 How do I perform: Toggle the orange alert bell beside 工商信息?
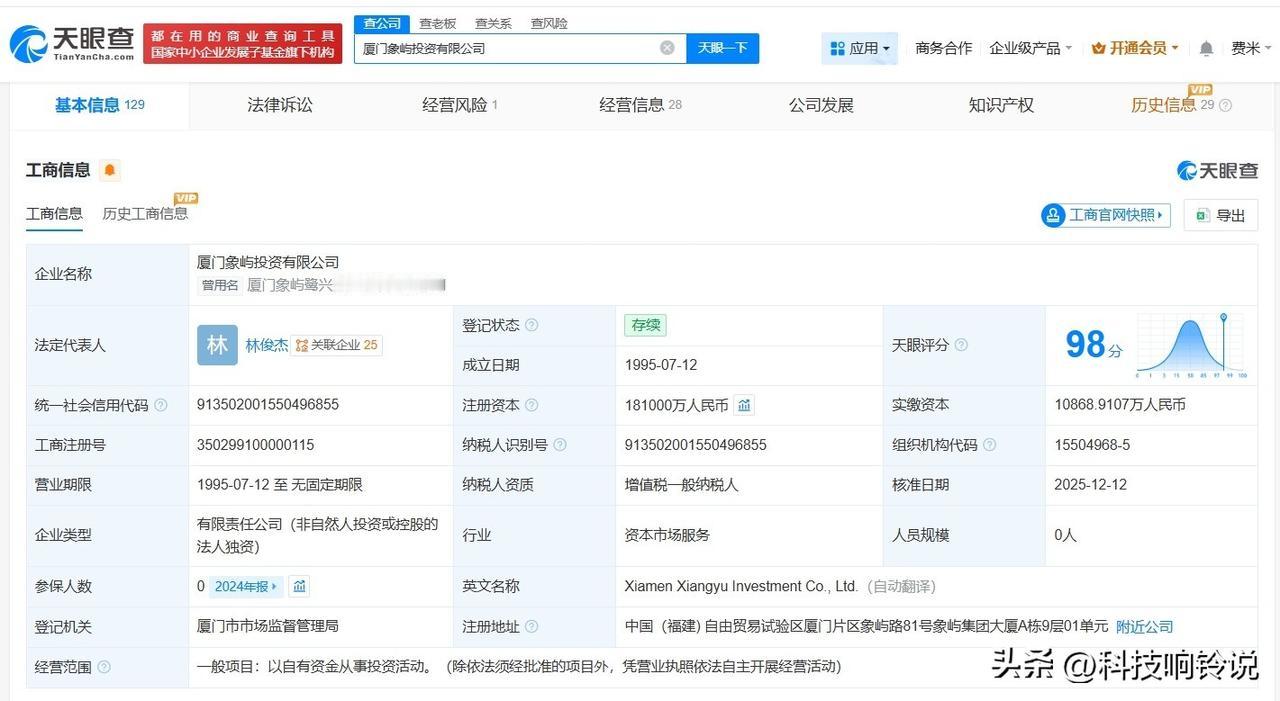tap(110, 170)
